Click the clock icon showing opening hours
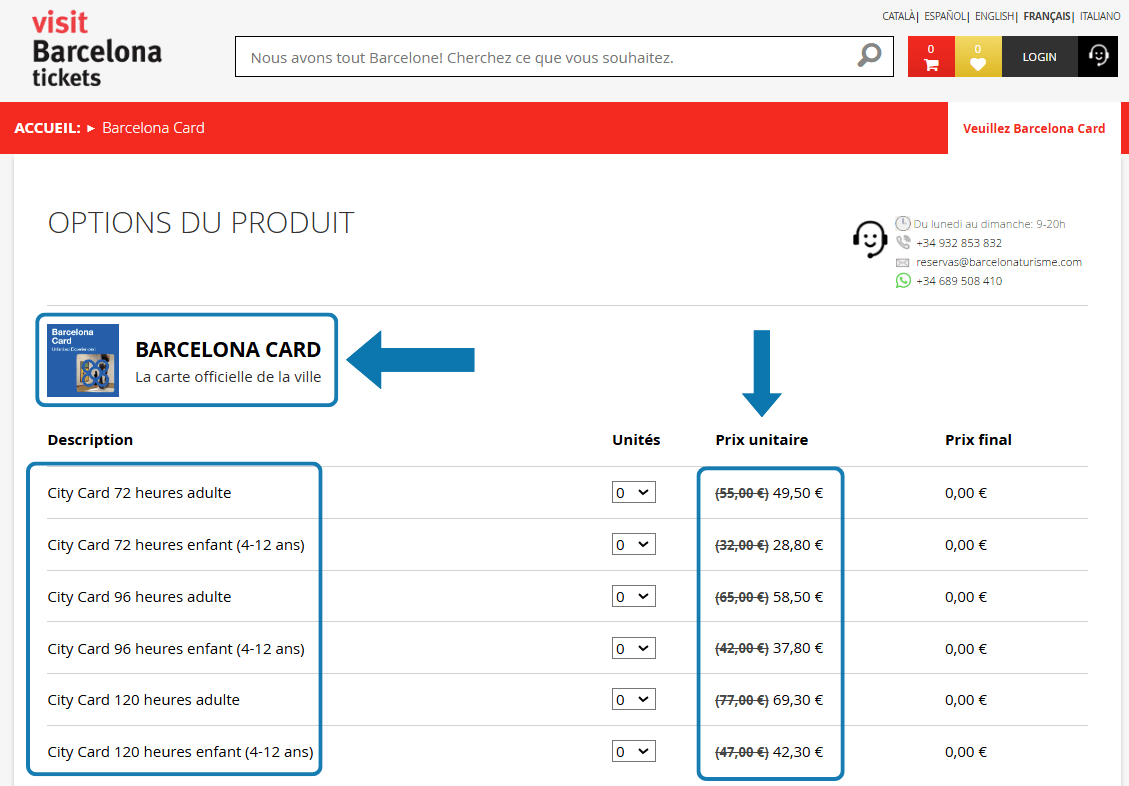 [x=903, y=223]
